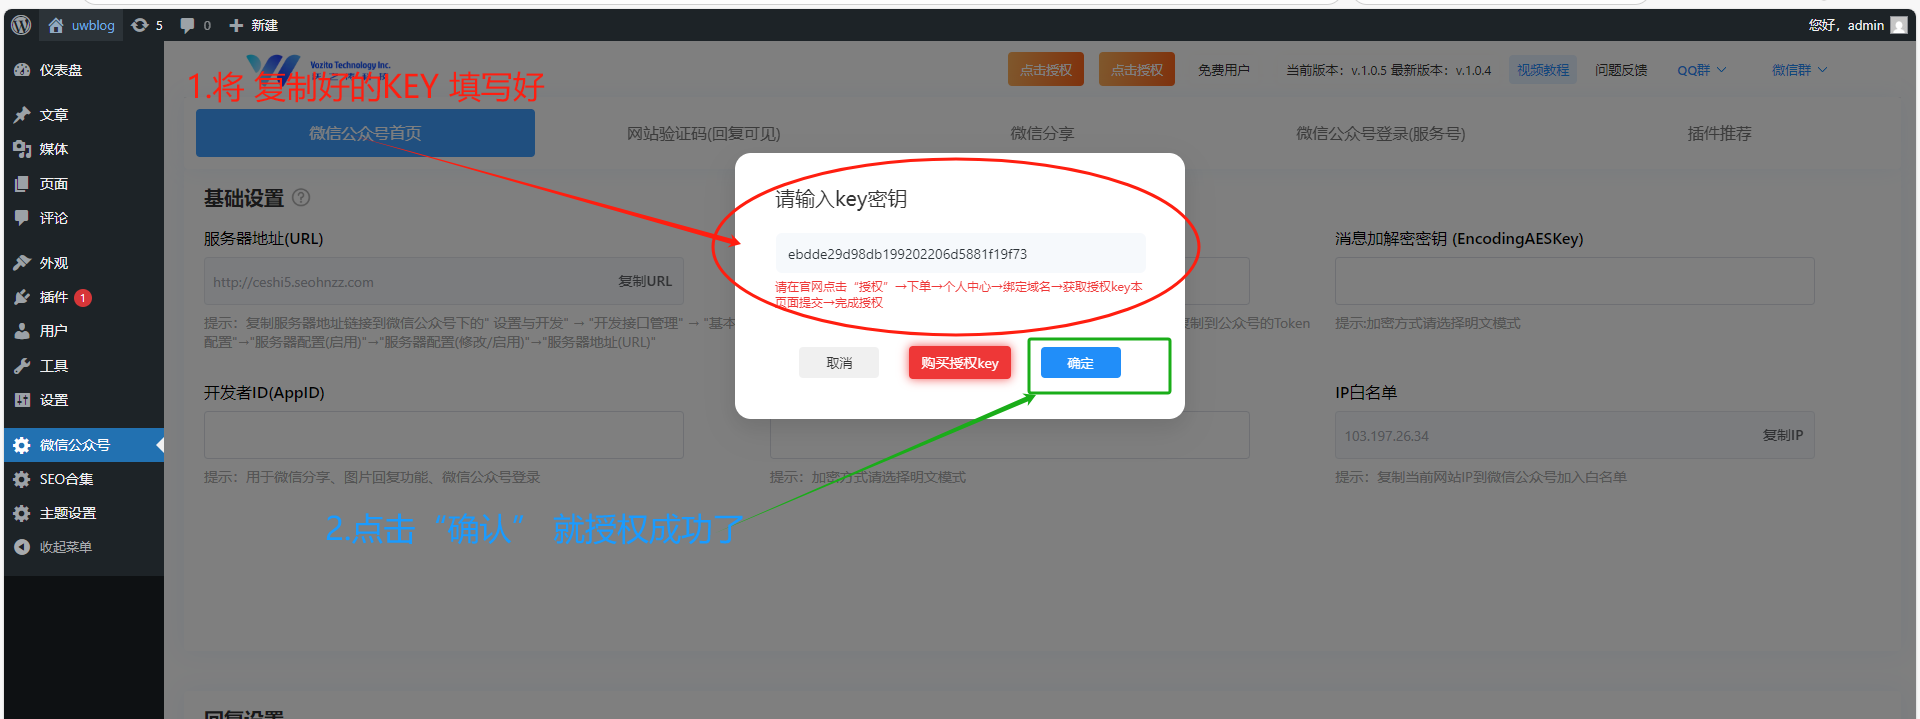Expand the QQ群 dropdown
This screenshot has width=1920, height=719.
[1701, 70]
